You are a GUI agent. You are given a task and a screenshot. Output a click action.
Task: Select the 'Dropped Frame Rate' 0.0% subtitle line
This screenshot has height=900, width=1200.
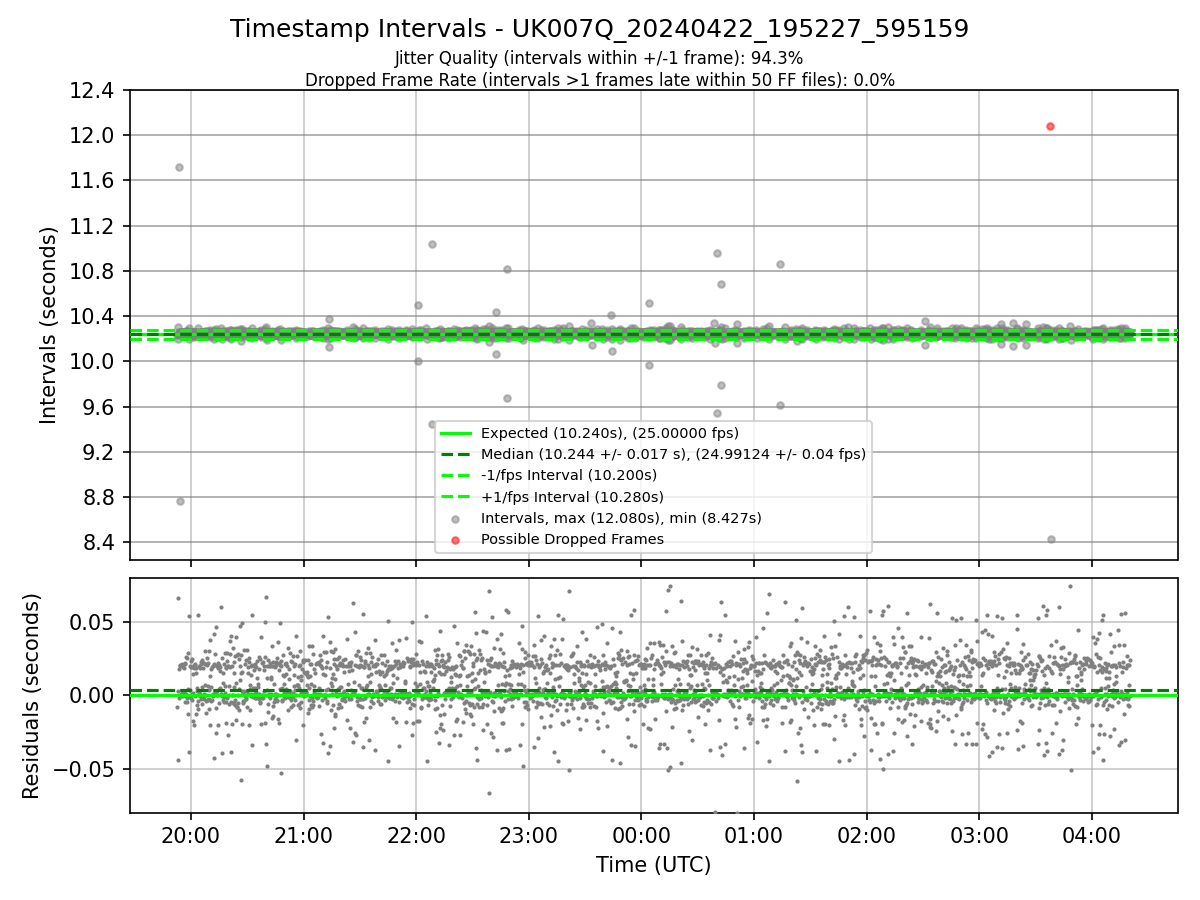[x=599, y=79]
